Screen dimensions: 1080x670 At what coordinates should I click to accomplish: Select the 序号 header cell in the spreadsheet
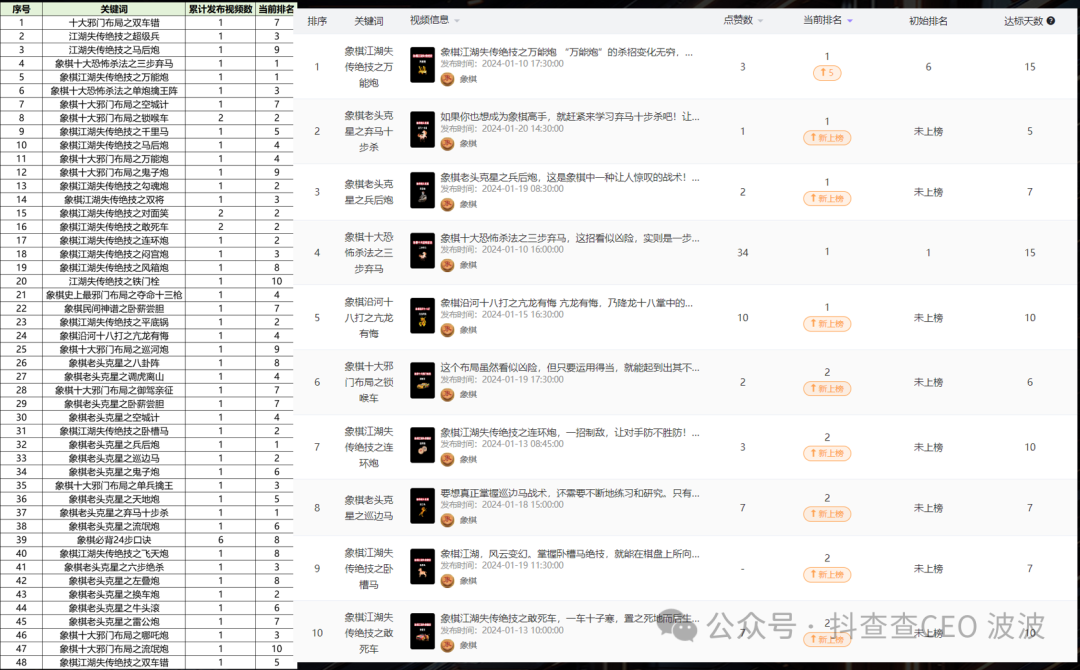click(21, 9)
